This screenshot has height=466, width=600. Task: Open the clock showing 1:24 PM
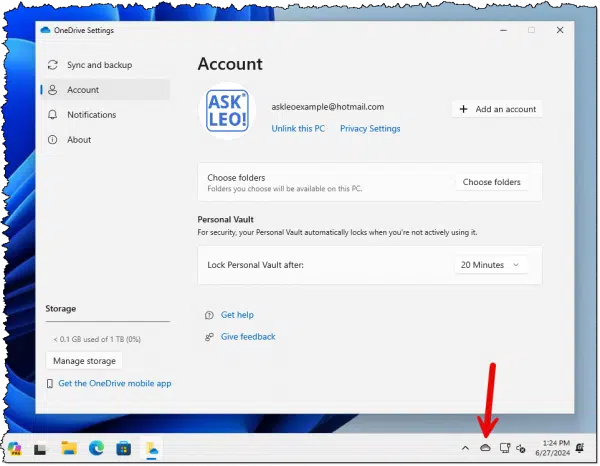point(553,448)
